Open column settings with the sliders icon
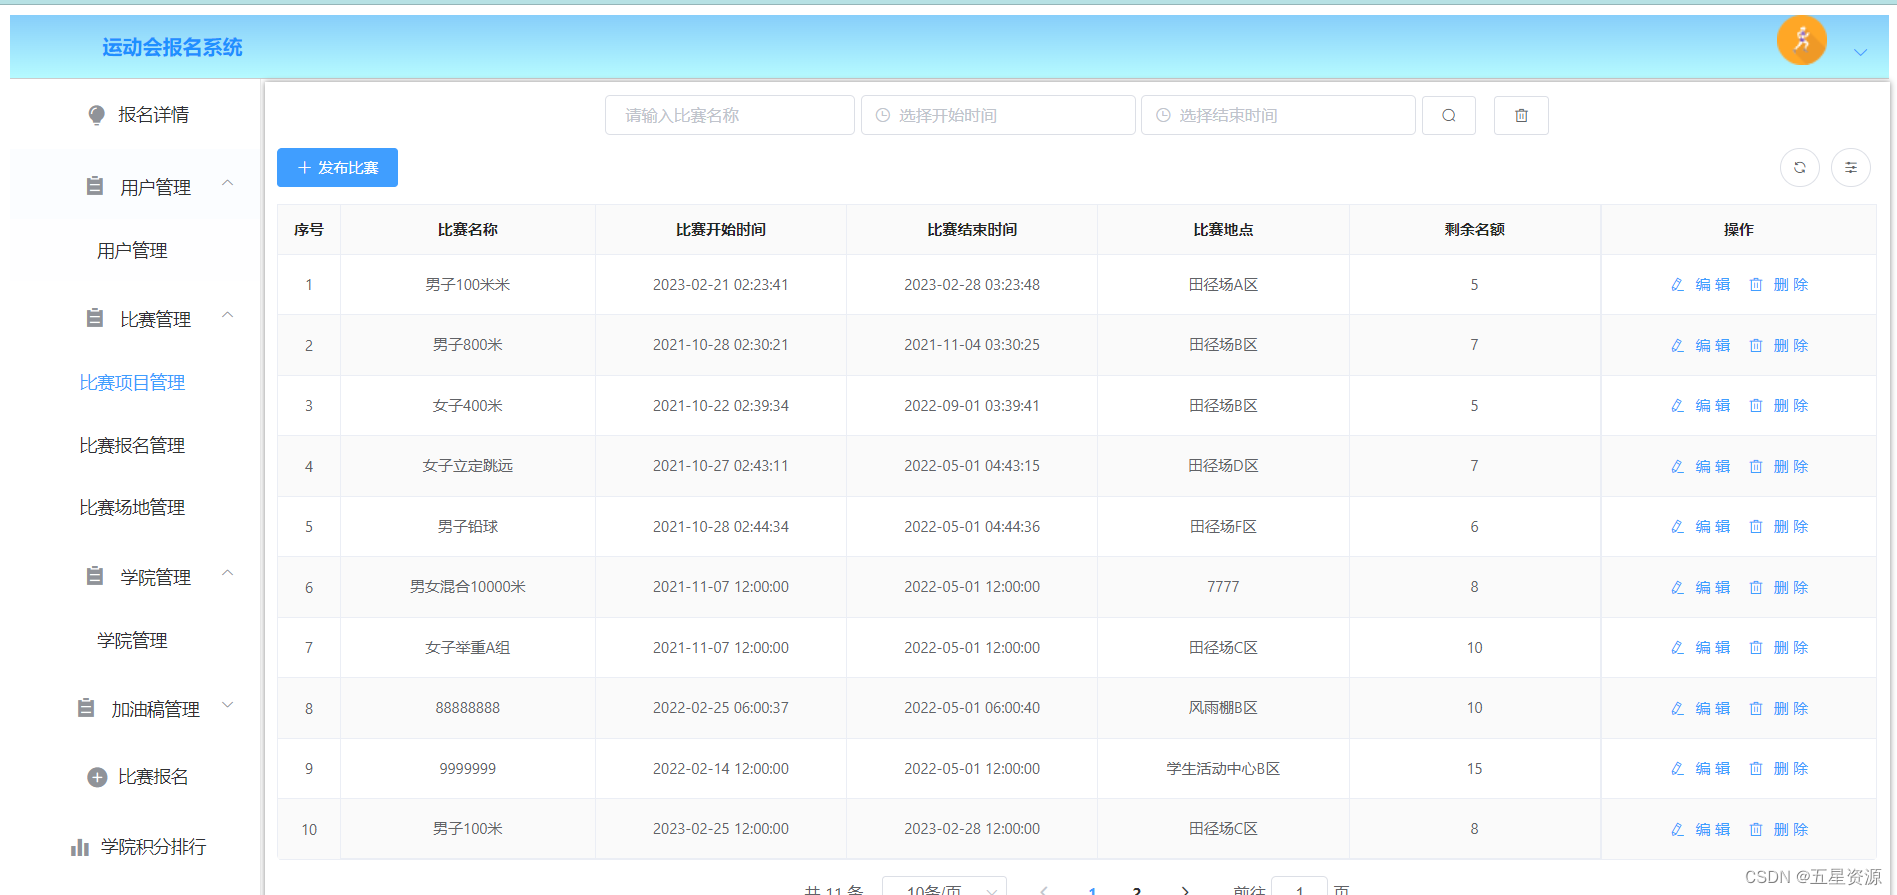The height and width of the screenshot is (895, 1897). 1851,167
